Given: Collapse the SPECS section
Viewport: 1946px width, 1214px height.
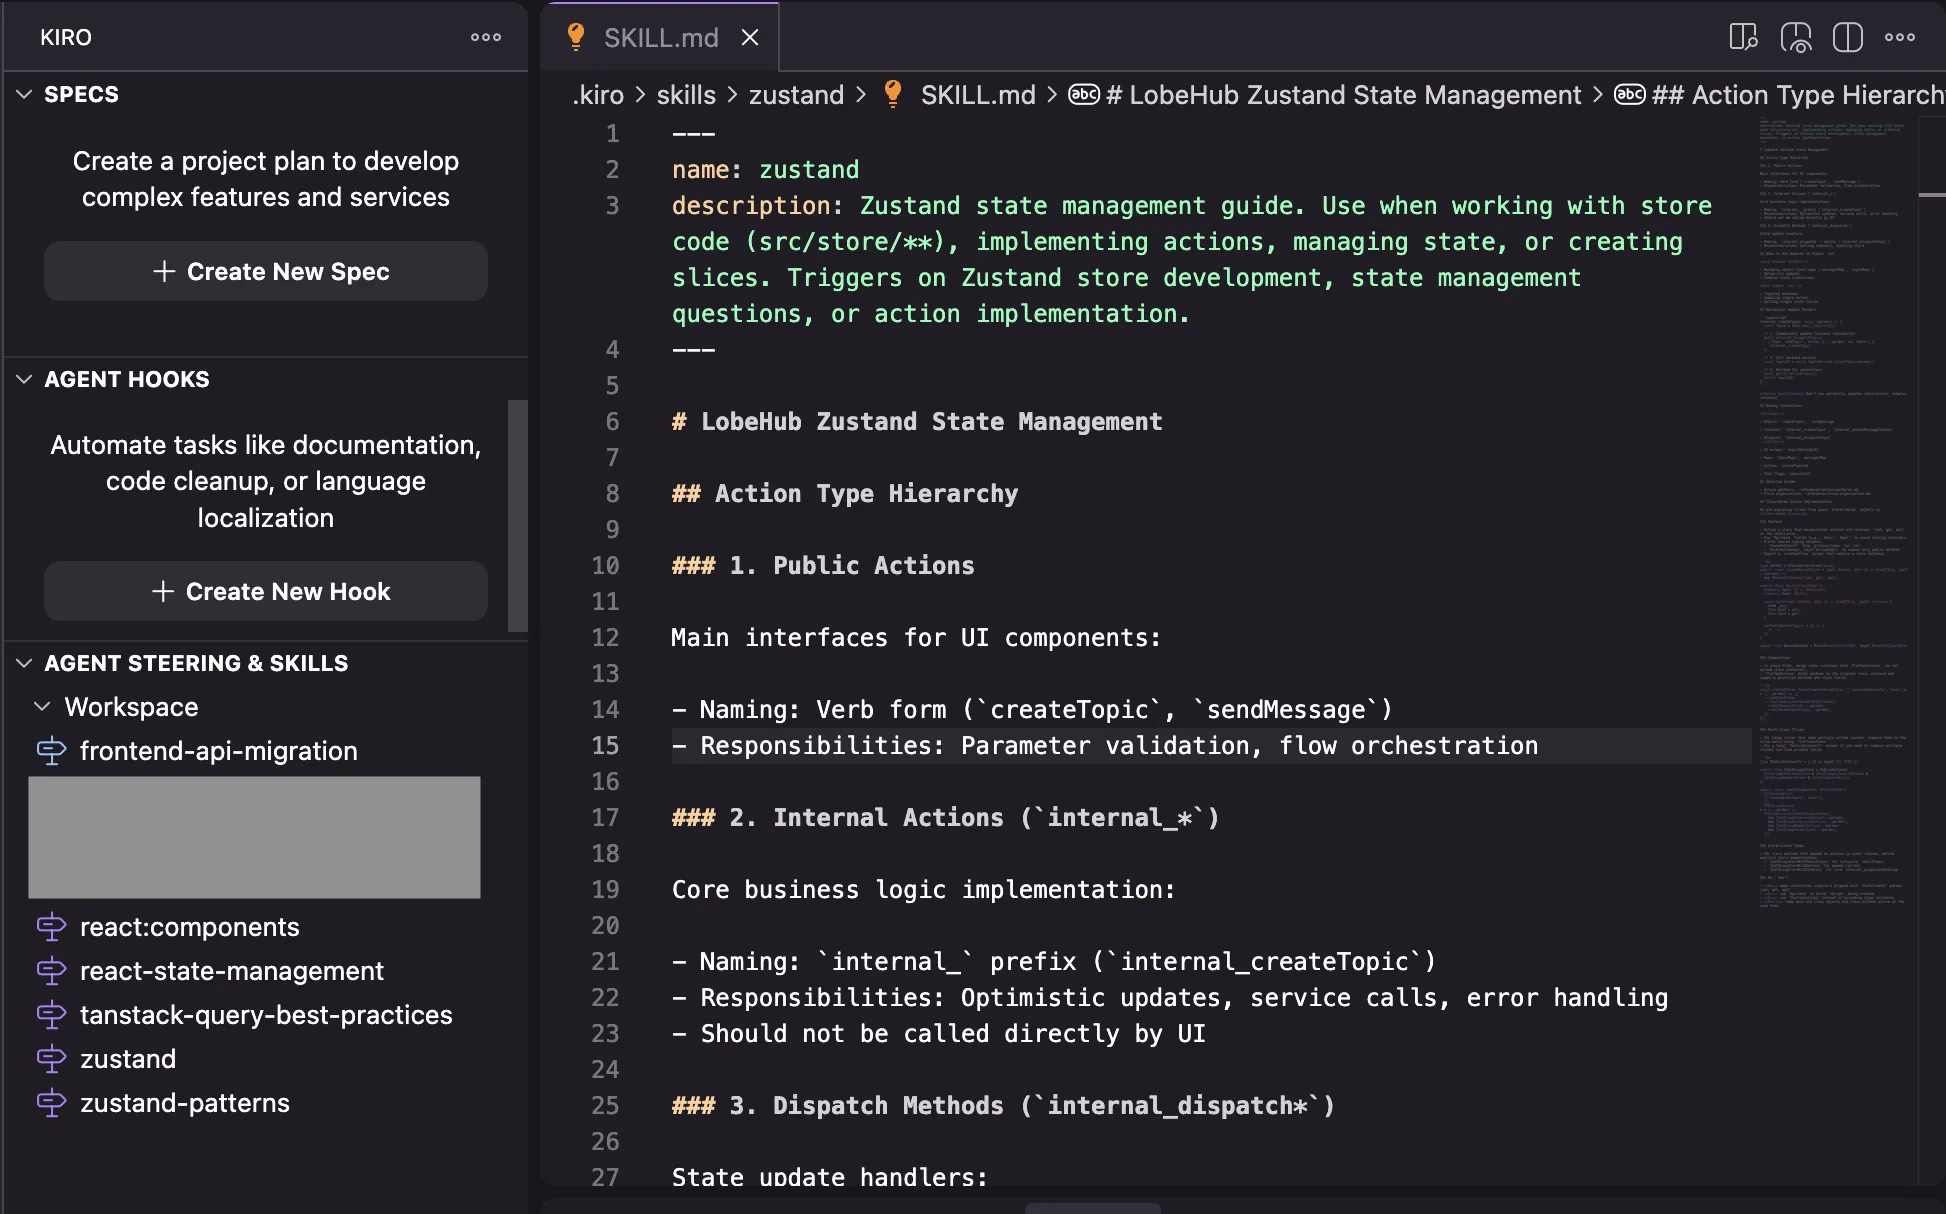Looking at the screenshot, I should tap(25, 94).
